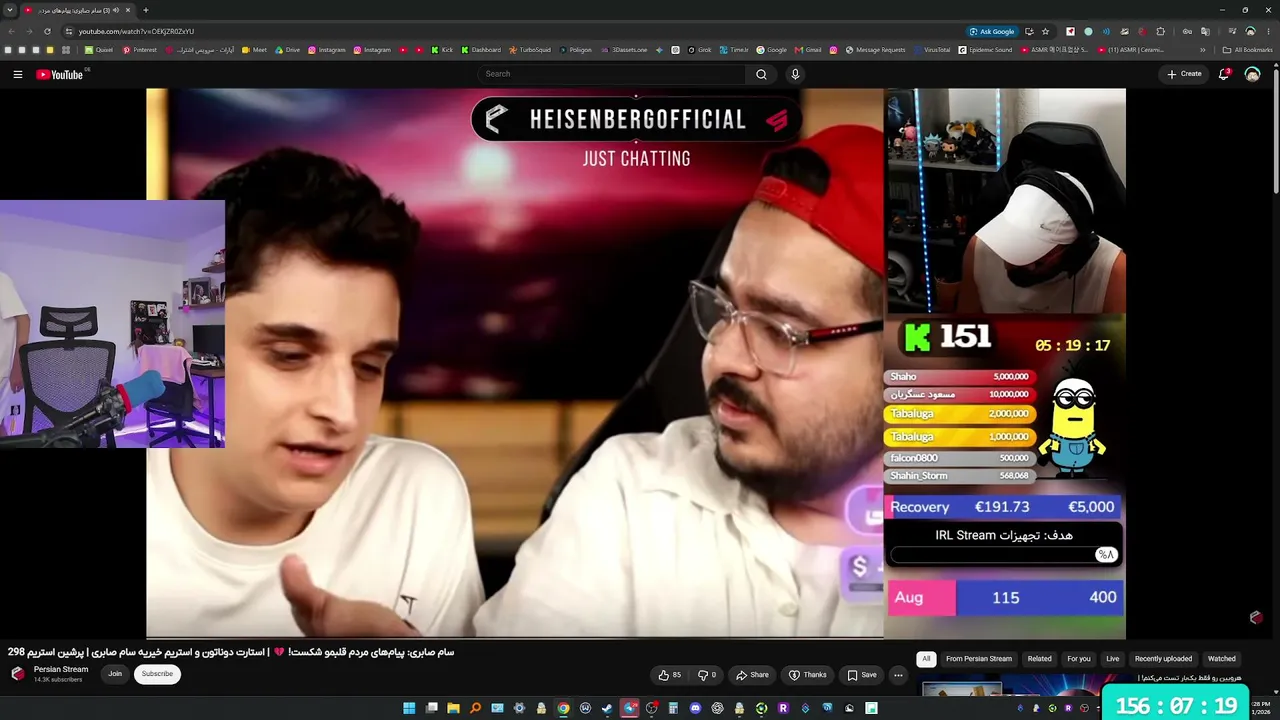Screen dimensions: 1280x720
Task: Open the Persian Stream channel avatar
Action: [17, 674]
